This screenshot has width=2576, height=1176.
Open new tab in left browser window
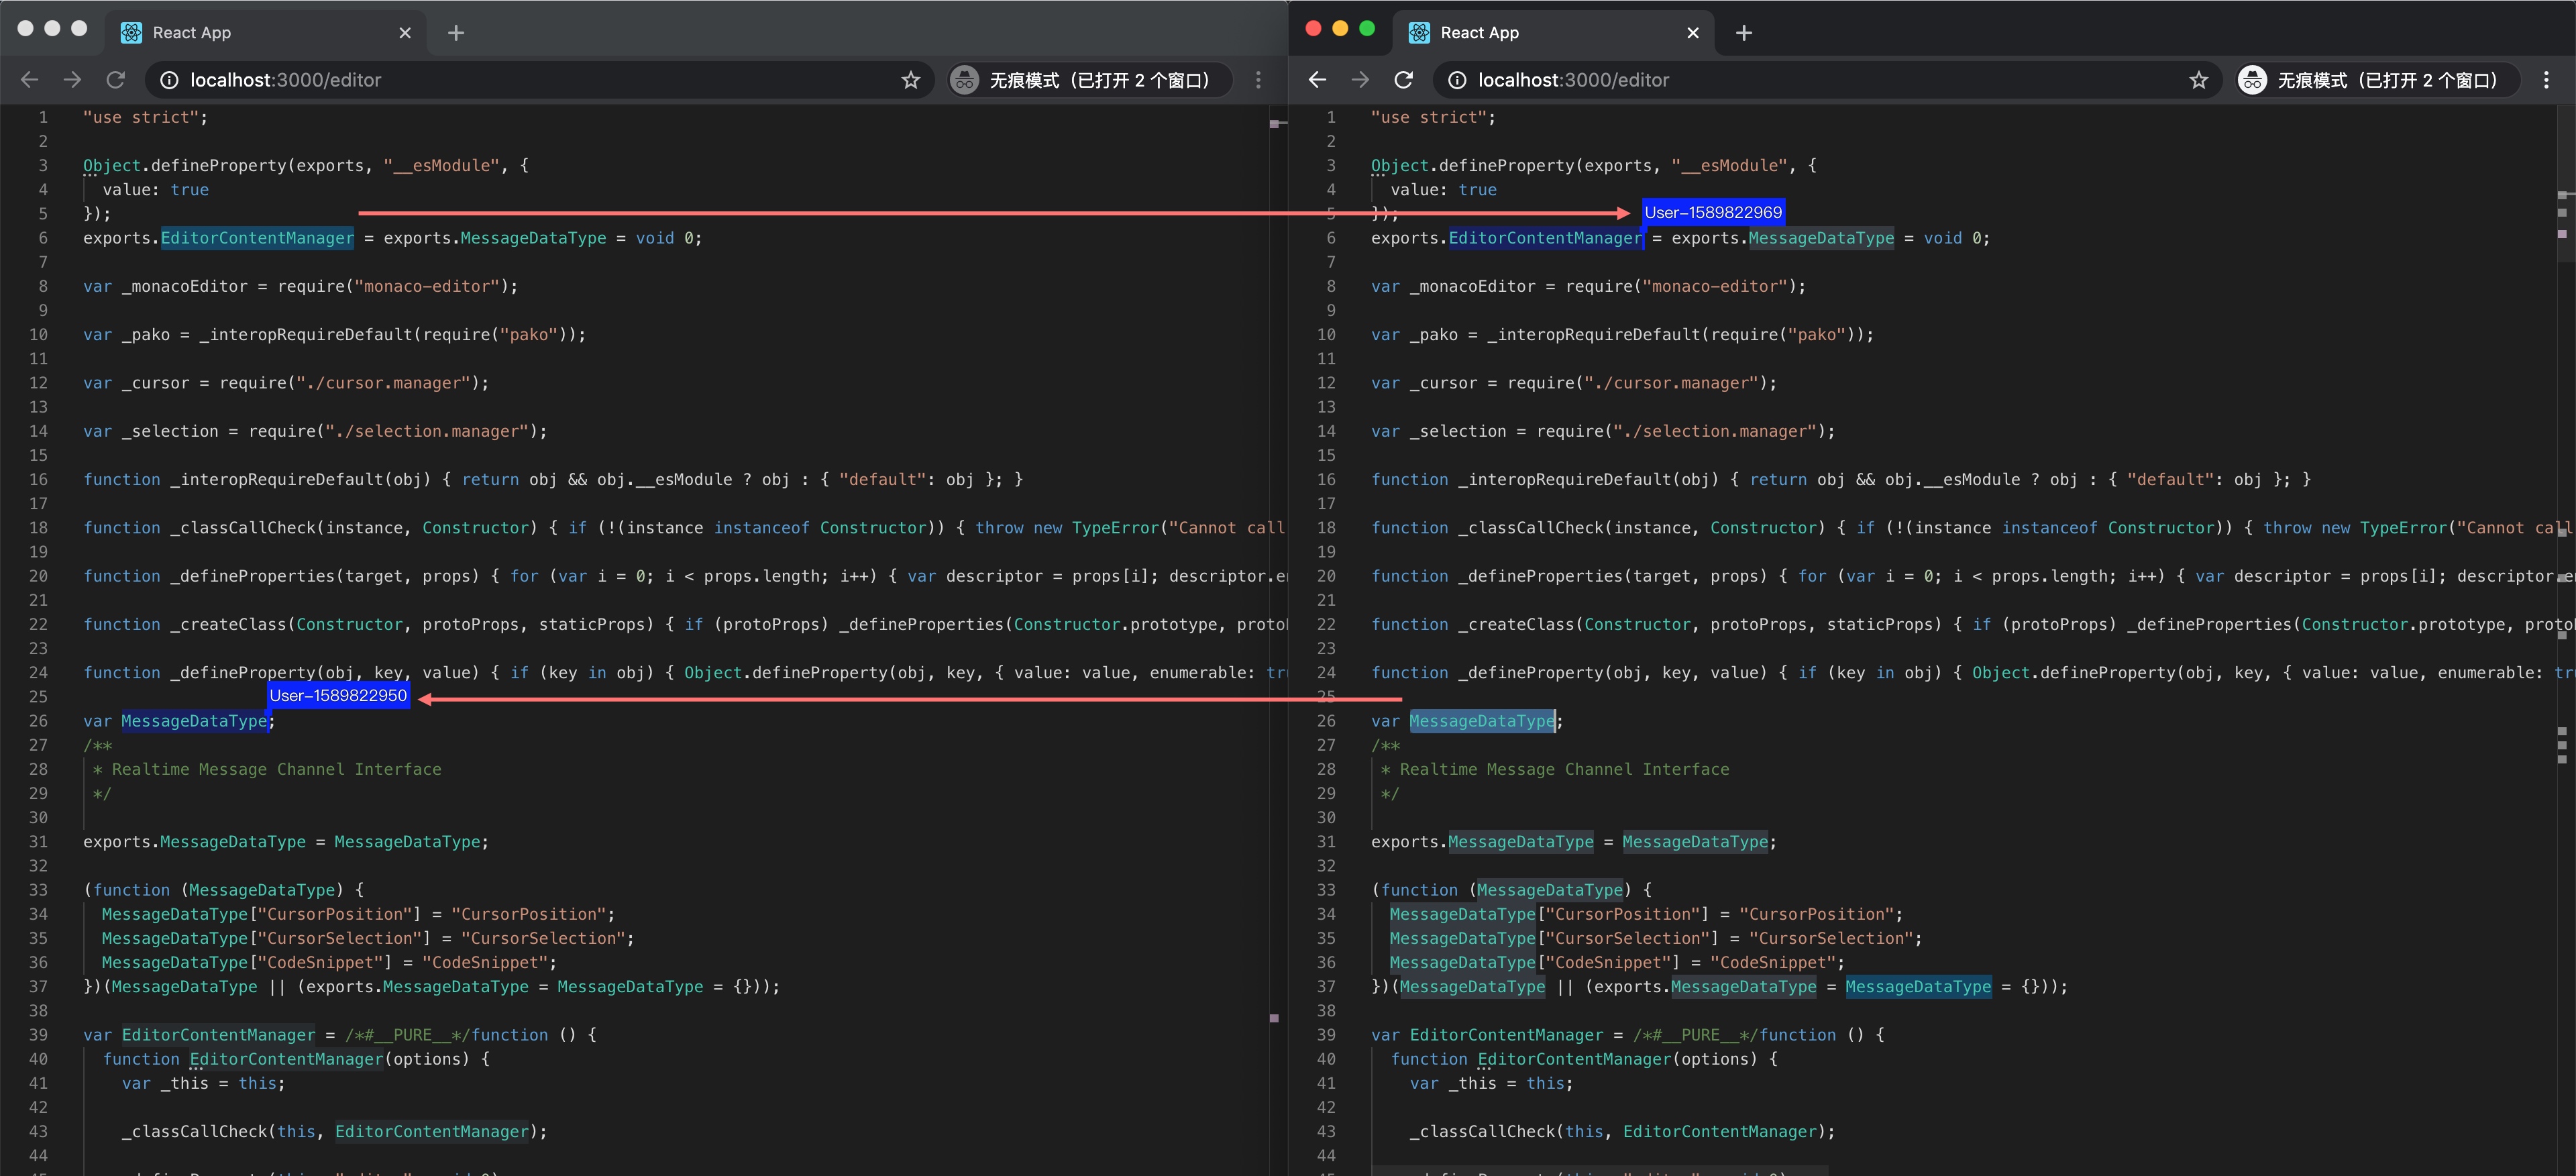coord(456,33)
